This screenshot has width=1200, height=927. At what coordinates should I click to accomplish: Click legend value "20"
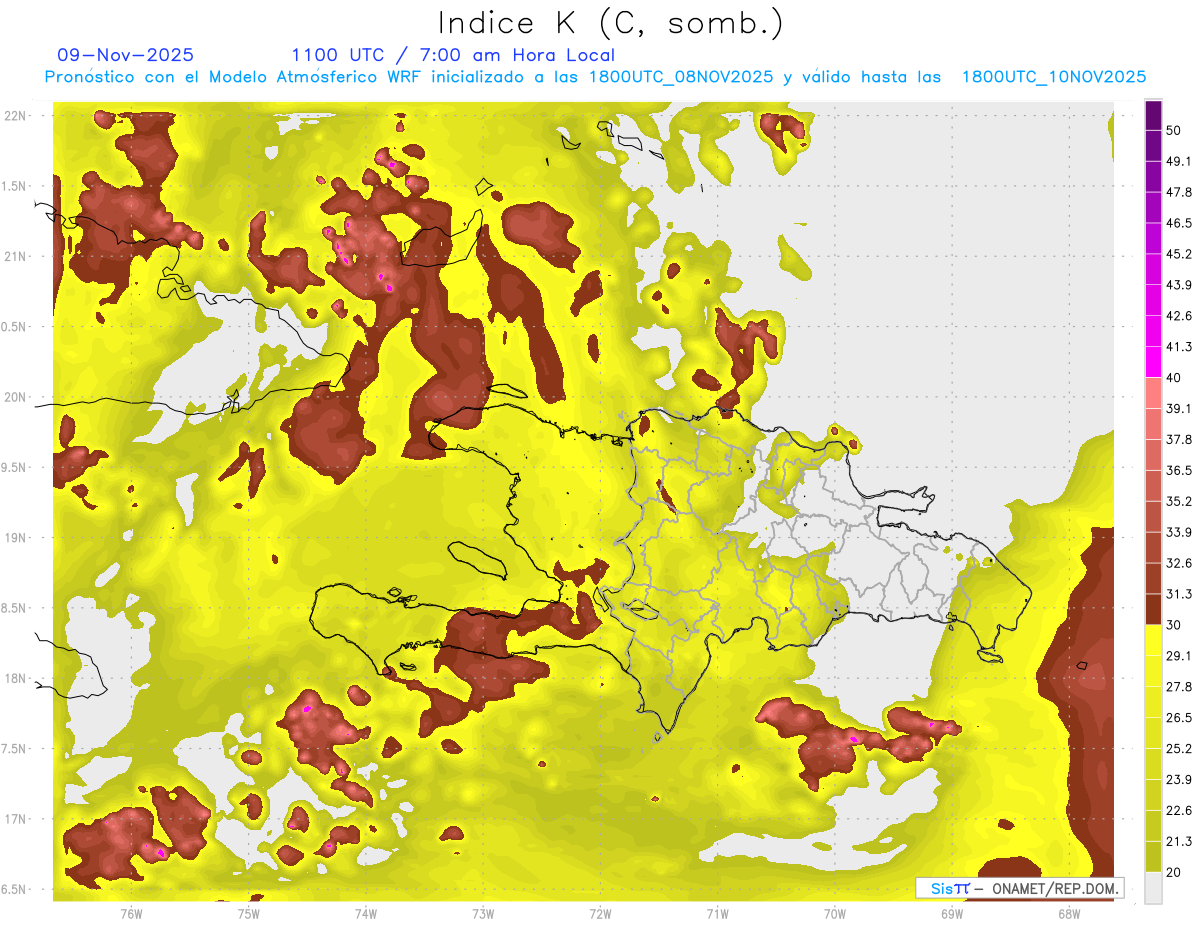[1174, 872]
